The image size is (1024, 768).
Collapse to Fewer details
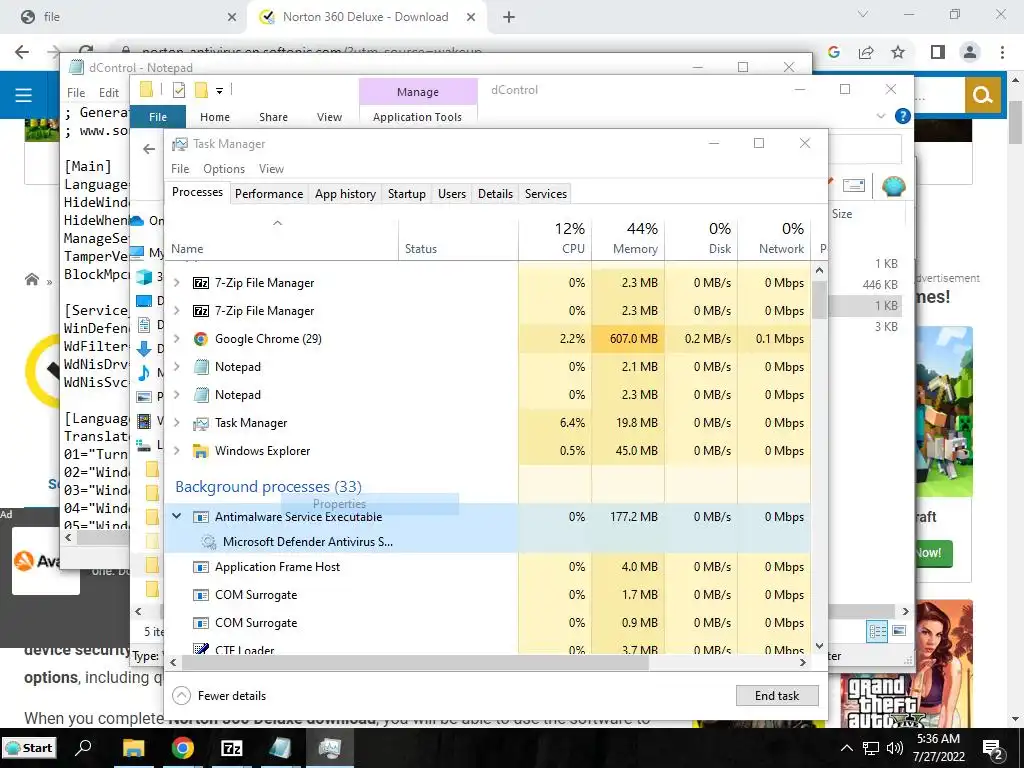coord(219,696)
